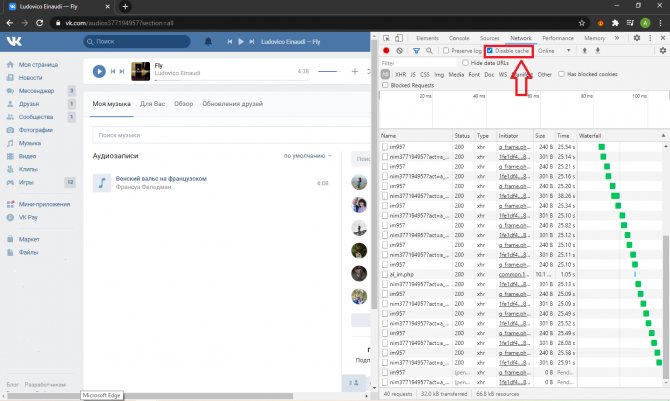Click the Поиск музыки input field

tap(231, 135)
